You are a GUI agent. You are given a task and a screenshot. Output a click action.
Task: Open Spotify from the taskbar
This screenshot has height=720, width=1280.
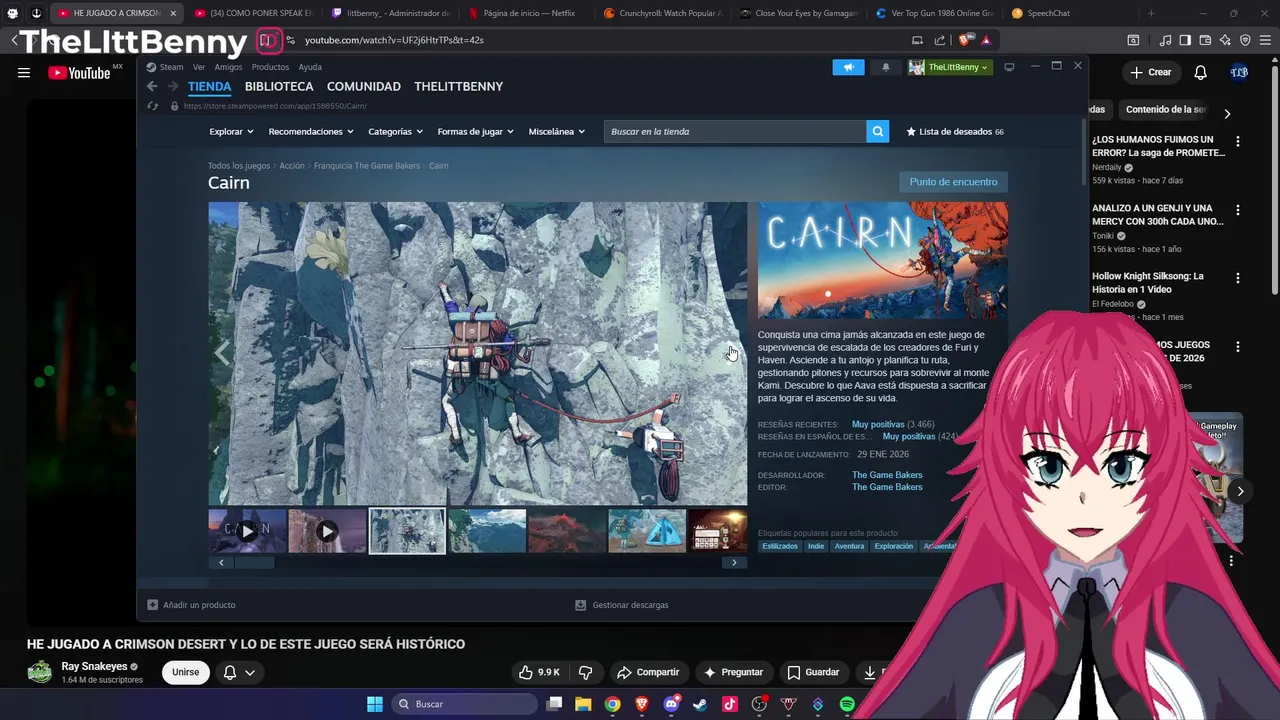[x=847, y=704]
